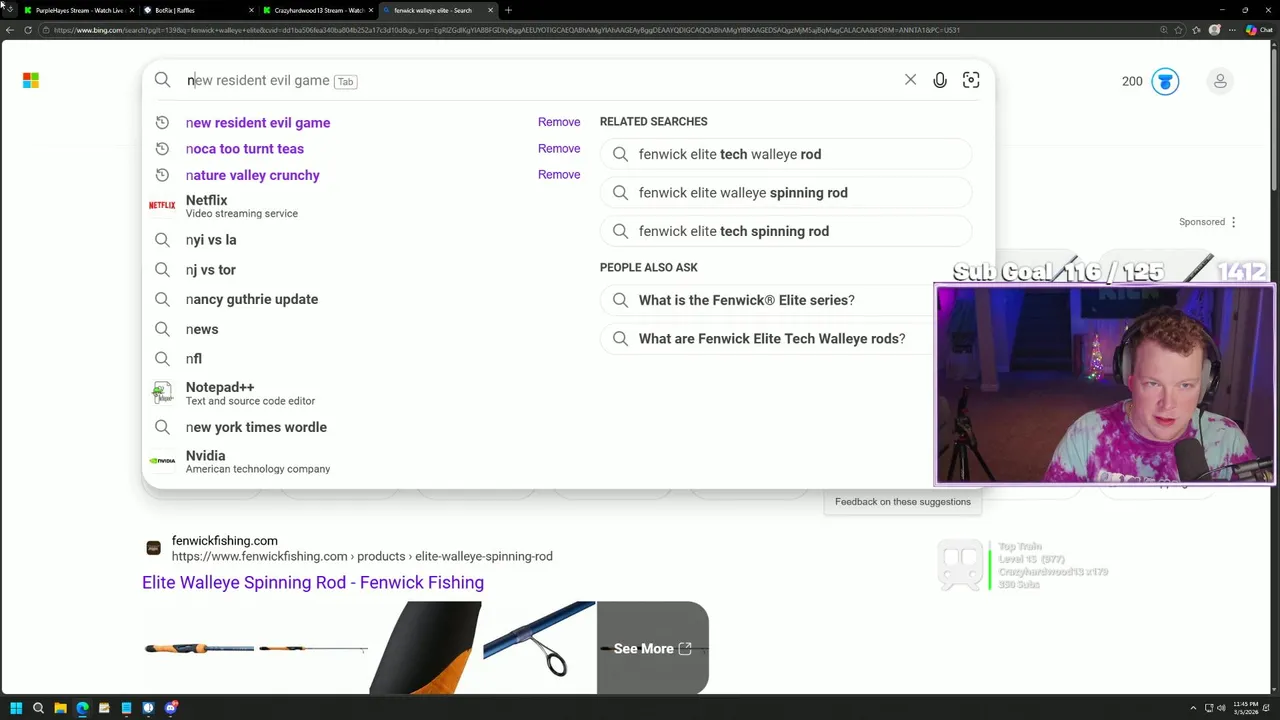
Task: Switch to BotRix Raffles tab
Action: point(197,10)
